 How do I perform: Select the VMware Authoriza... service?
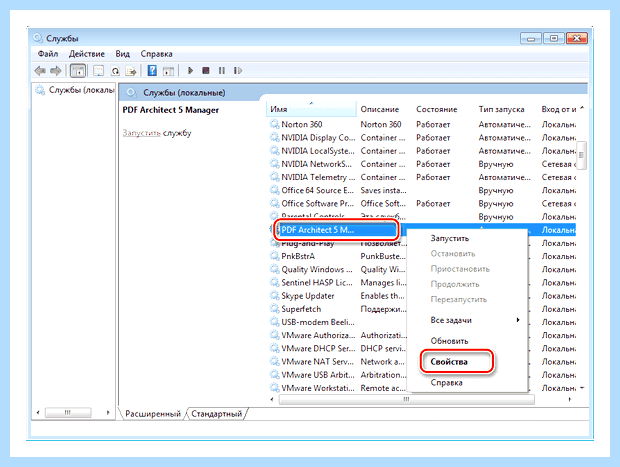click(318, 335)
